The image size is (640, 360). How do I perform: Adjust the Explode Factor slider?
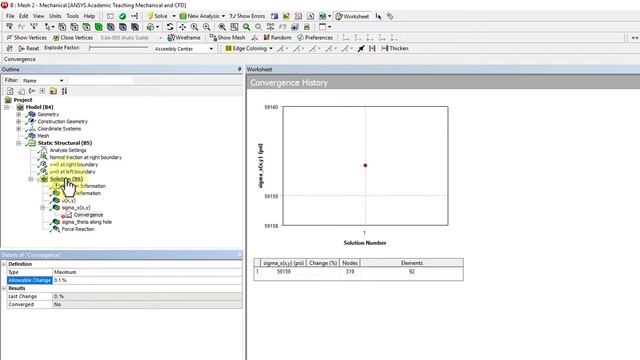118,48
